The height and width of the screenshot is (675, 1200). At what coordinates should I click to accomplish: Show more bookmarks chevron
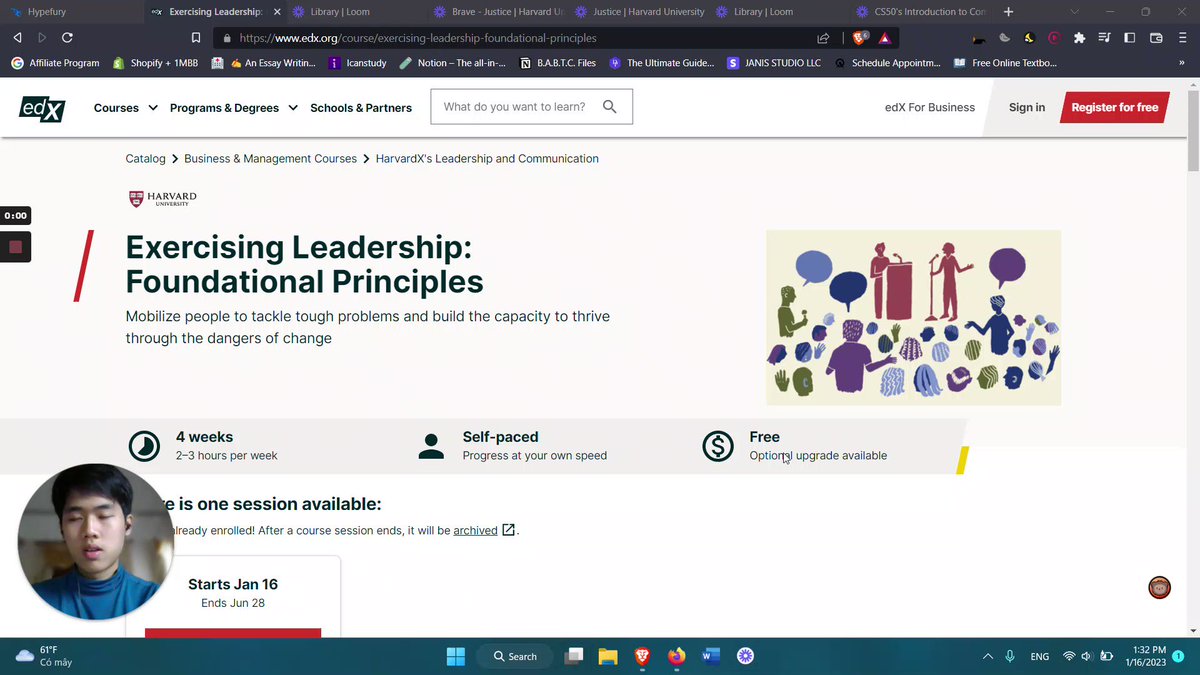coord(1182,63)
